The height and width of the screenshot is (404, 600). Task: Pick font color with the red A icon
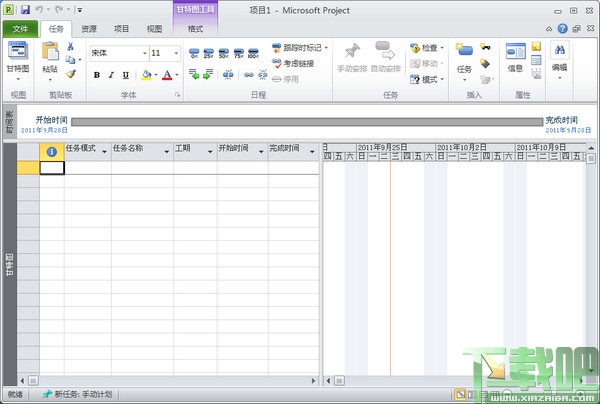(167, 75)
